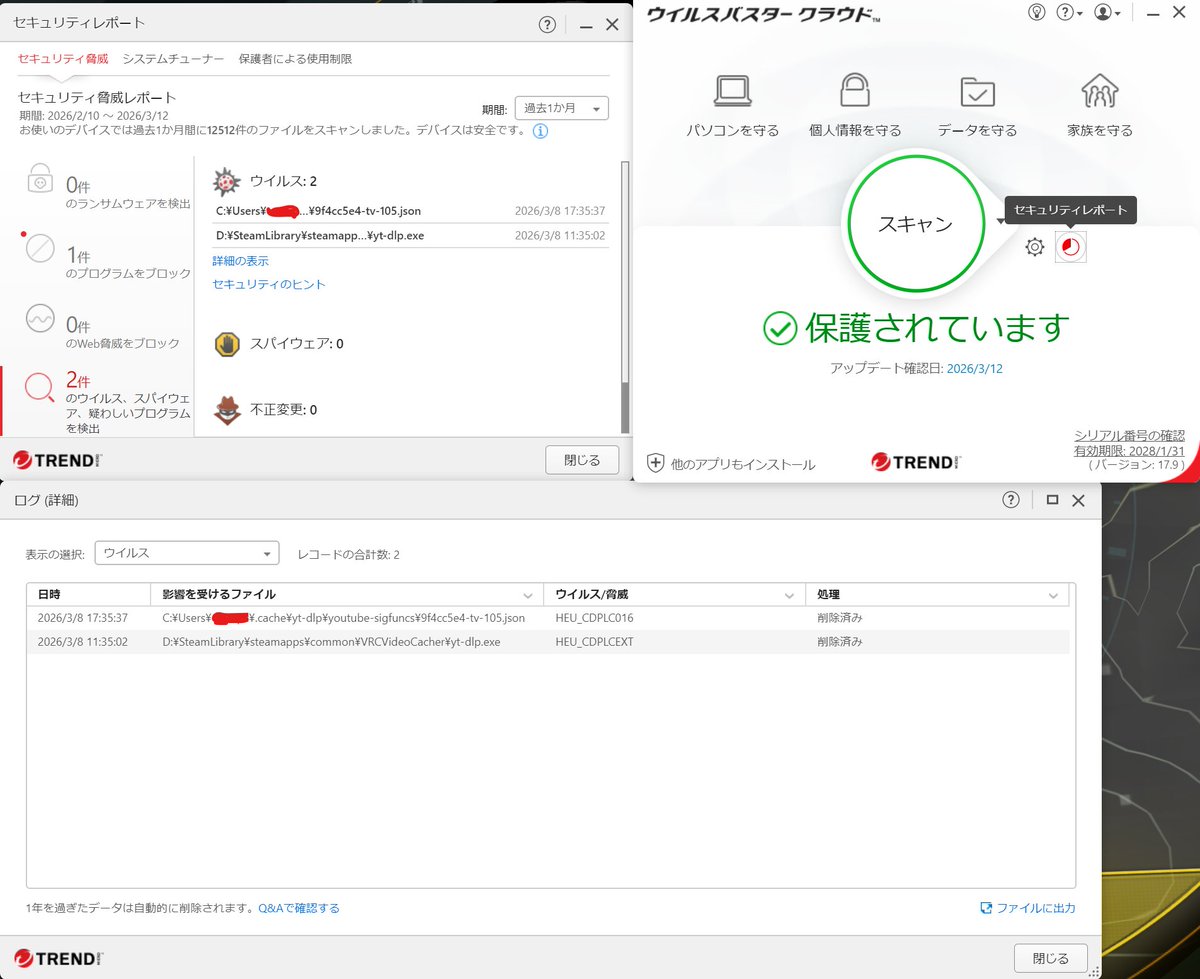The width and height of the screenshot is (1200, 979).
Task: Open the help menu in ウイルスバスター window
Action: click(x=1068, y=13)
